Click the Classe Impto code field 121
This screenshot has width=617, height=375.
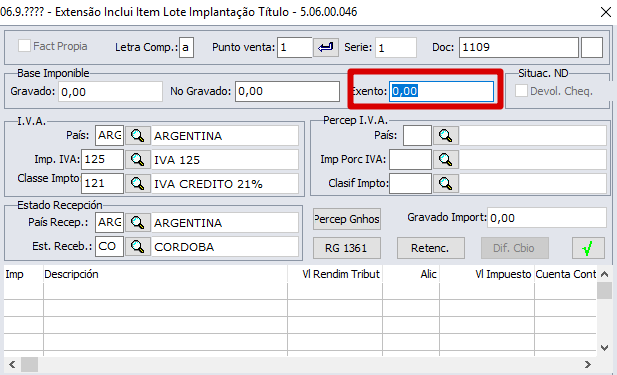pyautogui.click(x=102, y=183)
